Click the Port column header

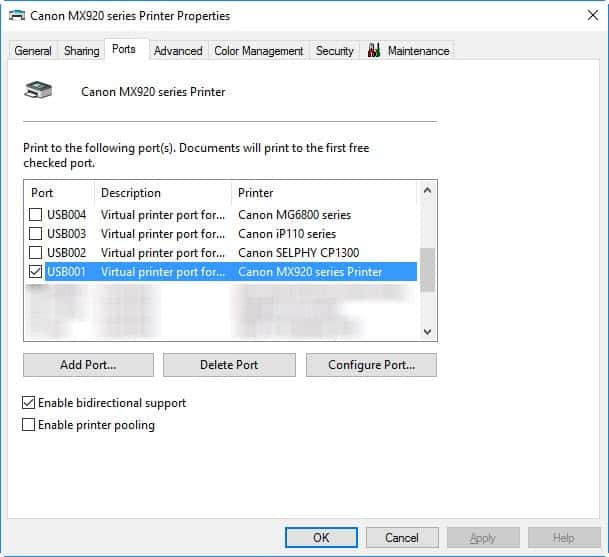[59, 193]
